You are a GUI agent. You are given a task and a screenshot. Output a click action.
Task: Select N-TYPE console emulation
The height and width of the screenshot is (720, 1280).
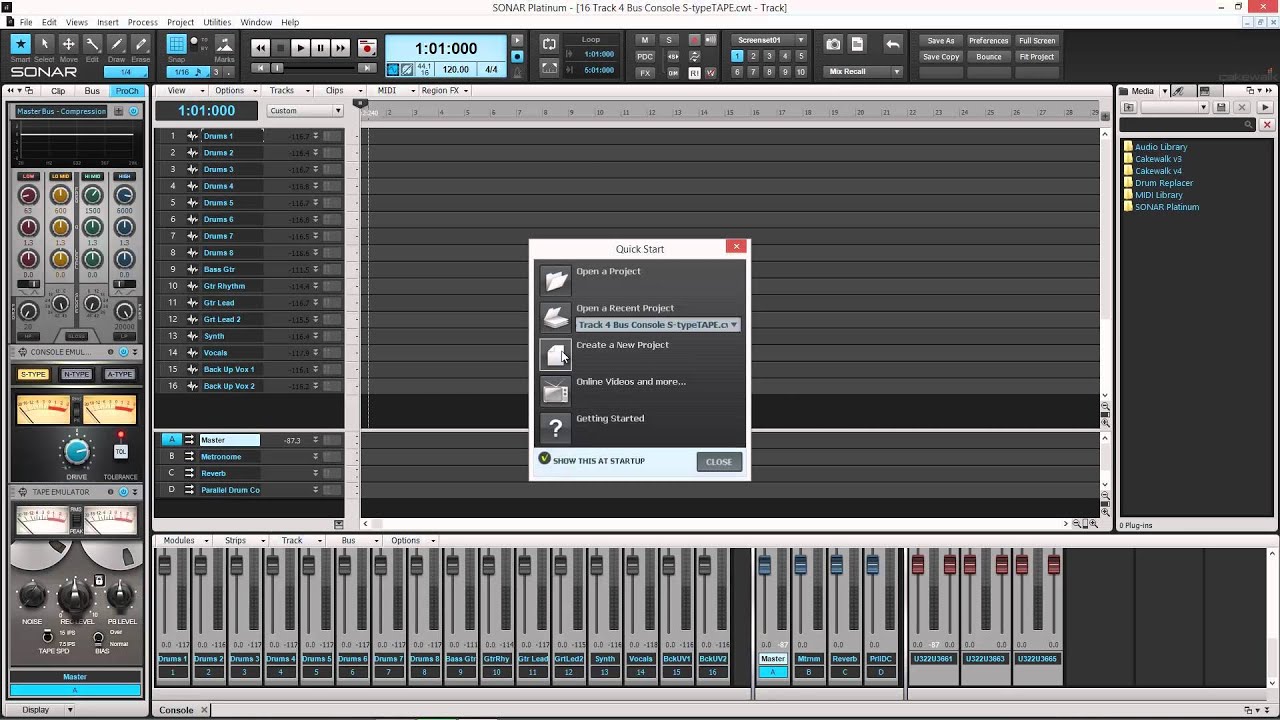(77, 374)
